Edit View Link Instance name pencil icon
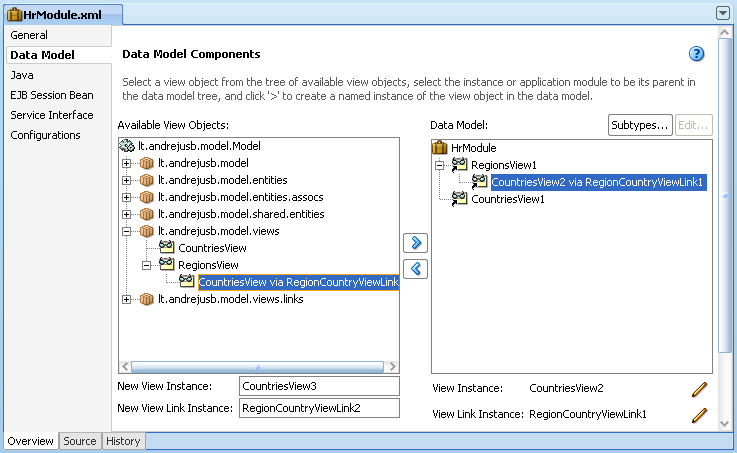Screen dimensions: 737x453 point(699,415)
